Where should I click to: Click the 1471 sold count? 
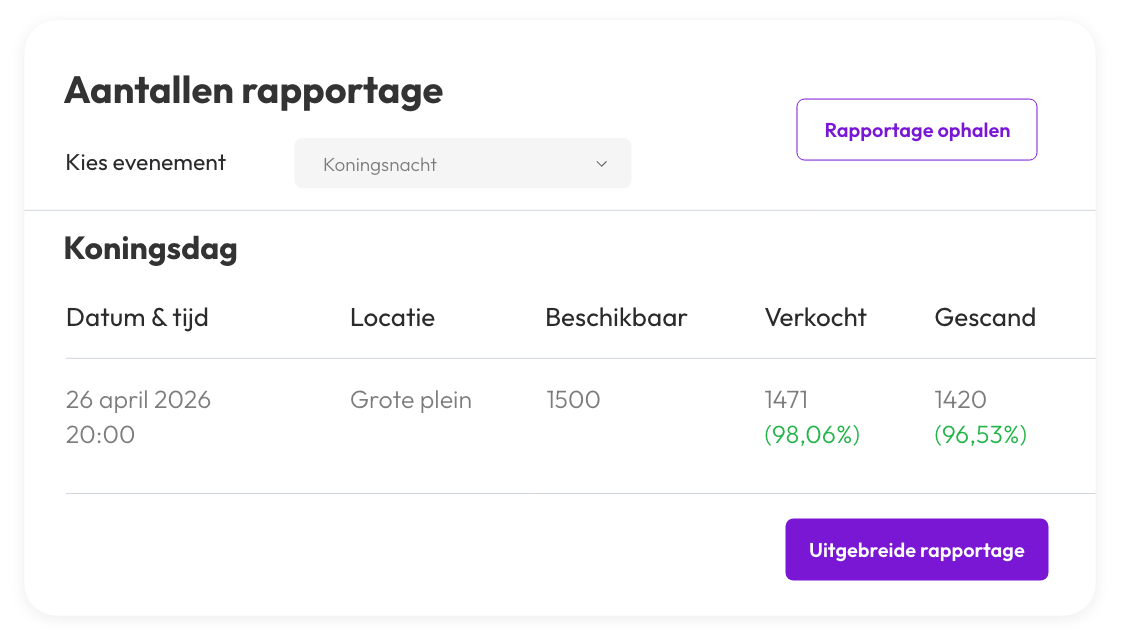click(786, 400)
